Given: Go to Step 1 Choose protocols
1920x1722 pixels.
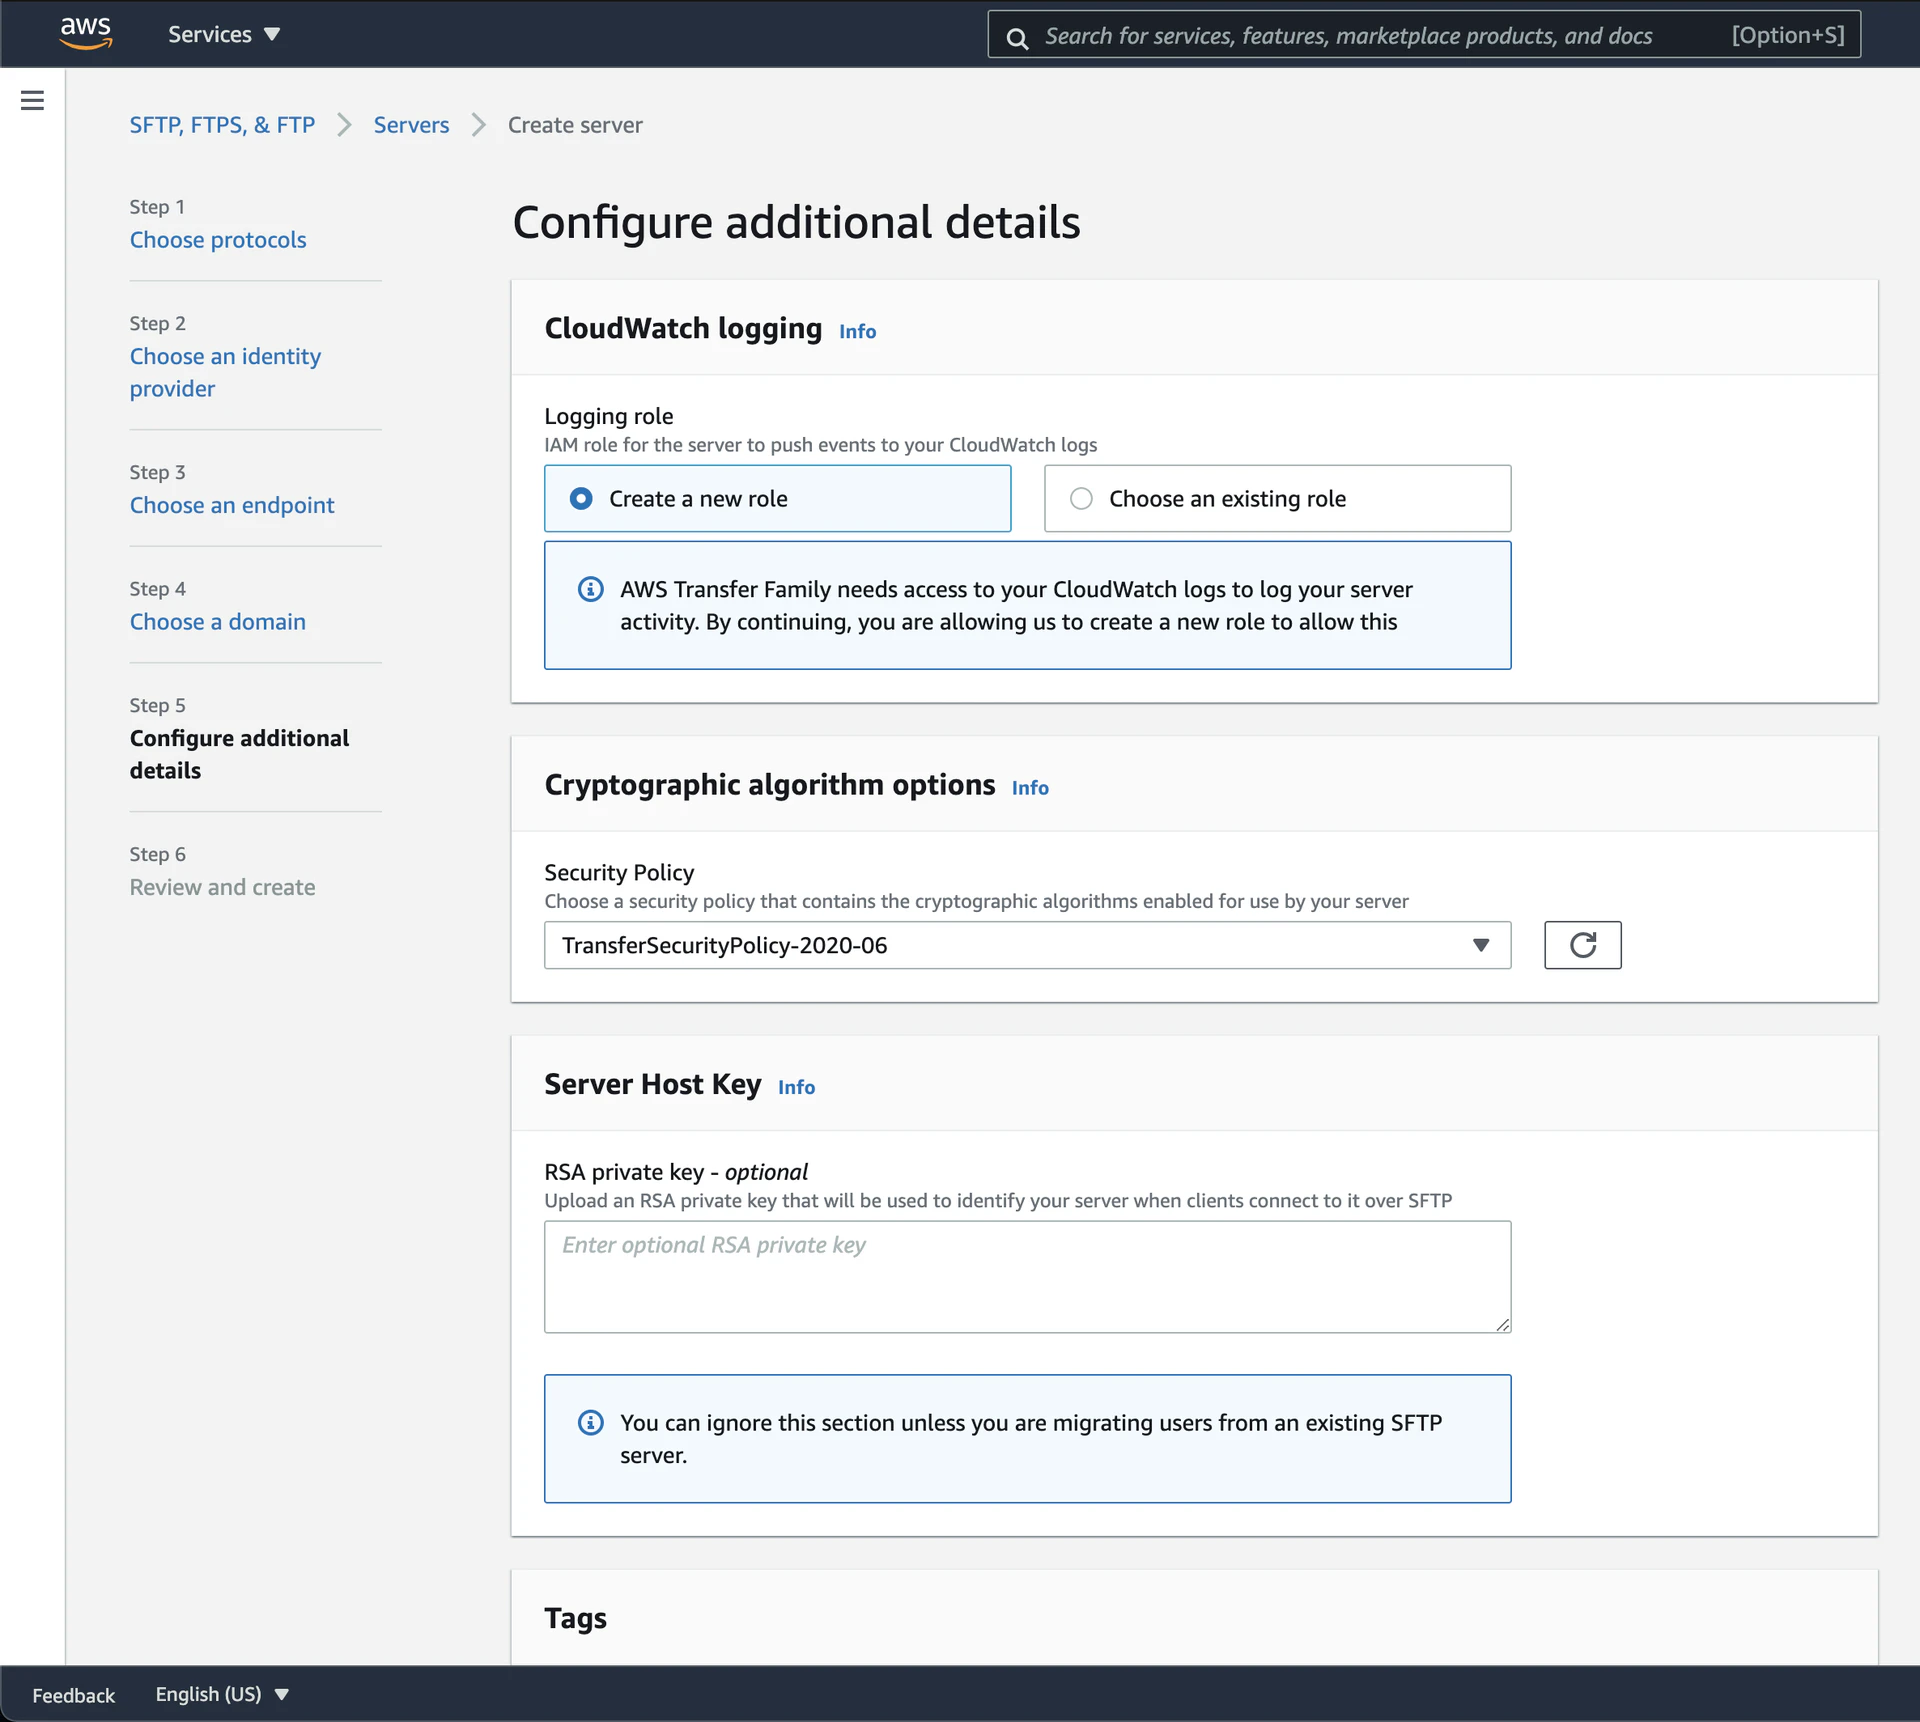Looking at the screenshot, I should coord(218,240).
